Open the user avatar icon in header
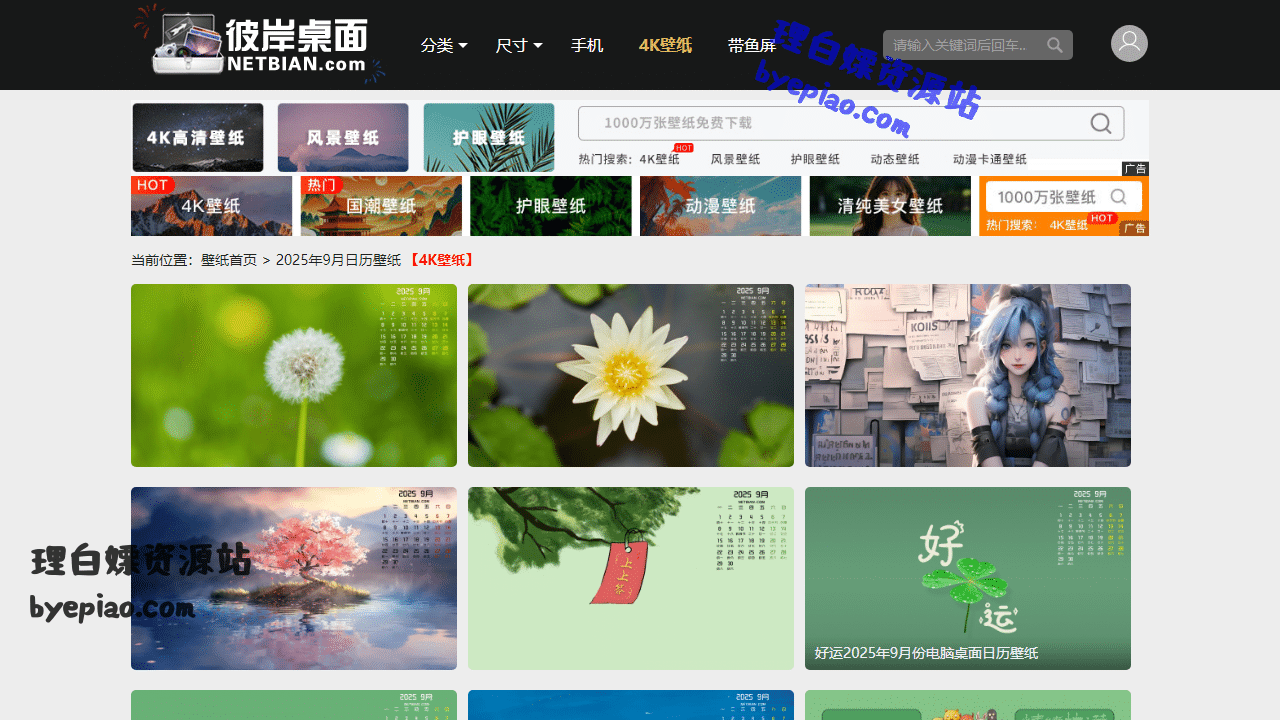Image resolution: width=1280 pixels, height=720 pixels. pyautogui.click(x=1129, y=43)
